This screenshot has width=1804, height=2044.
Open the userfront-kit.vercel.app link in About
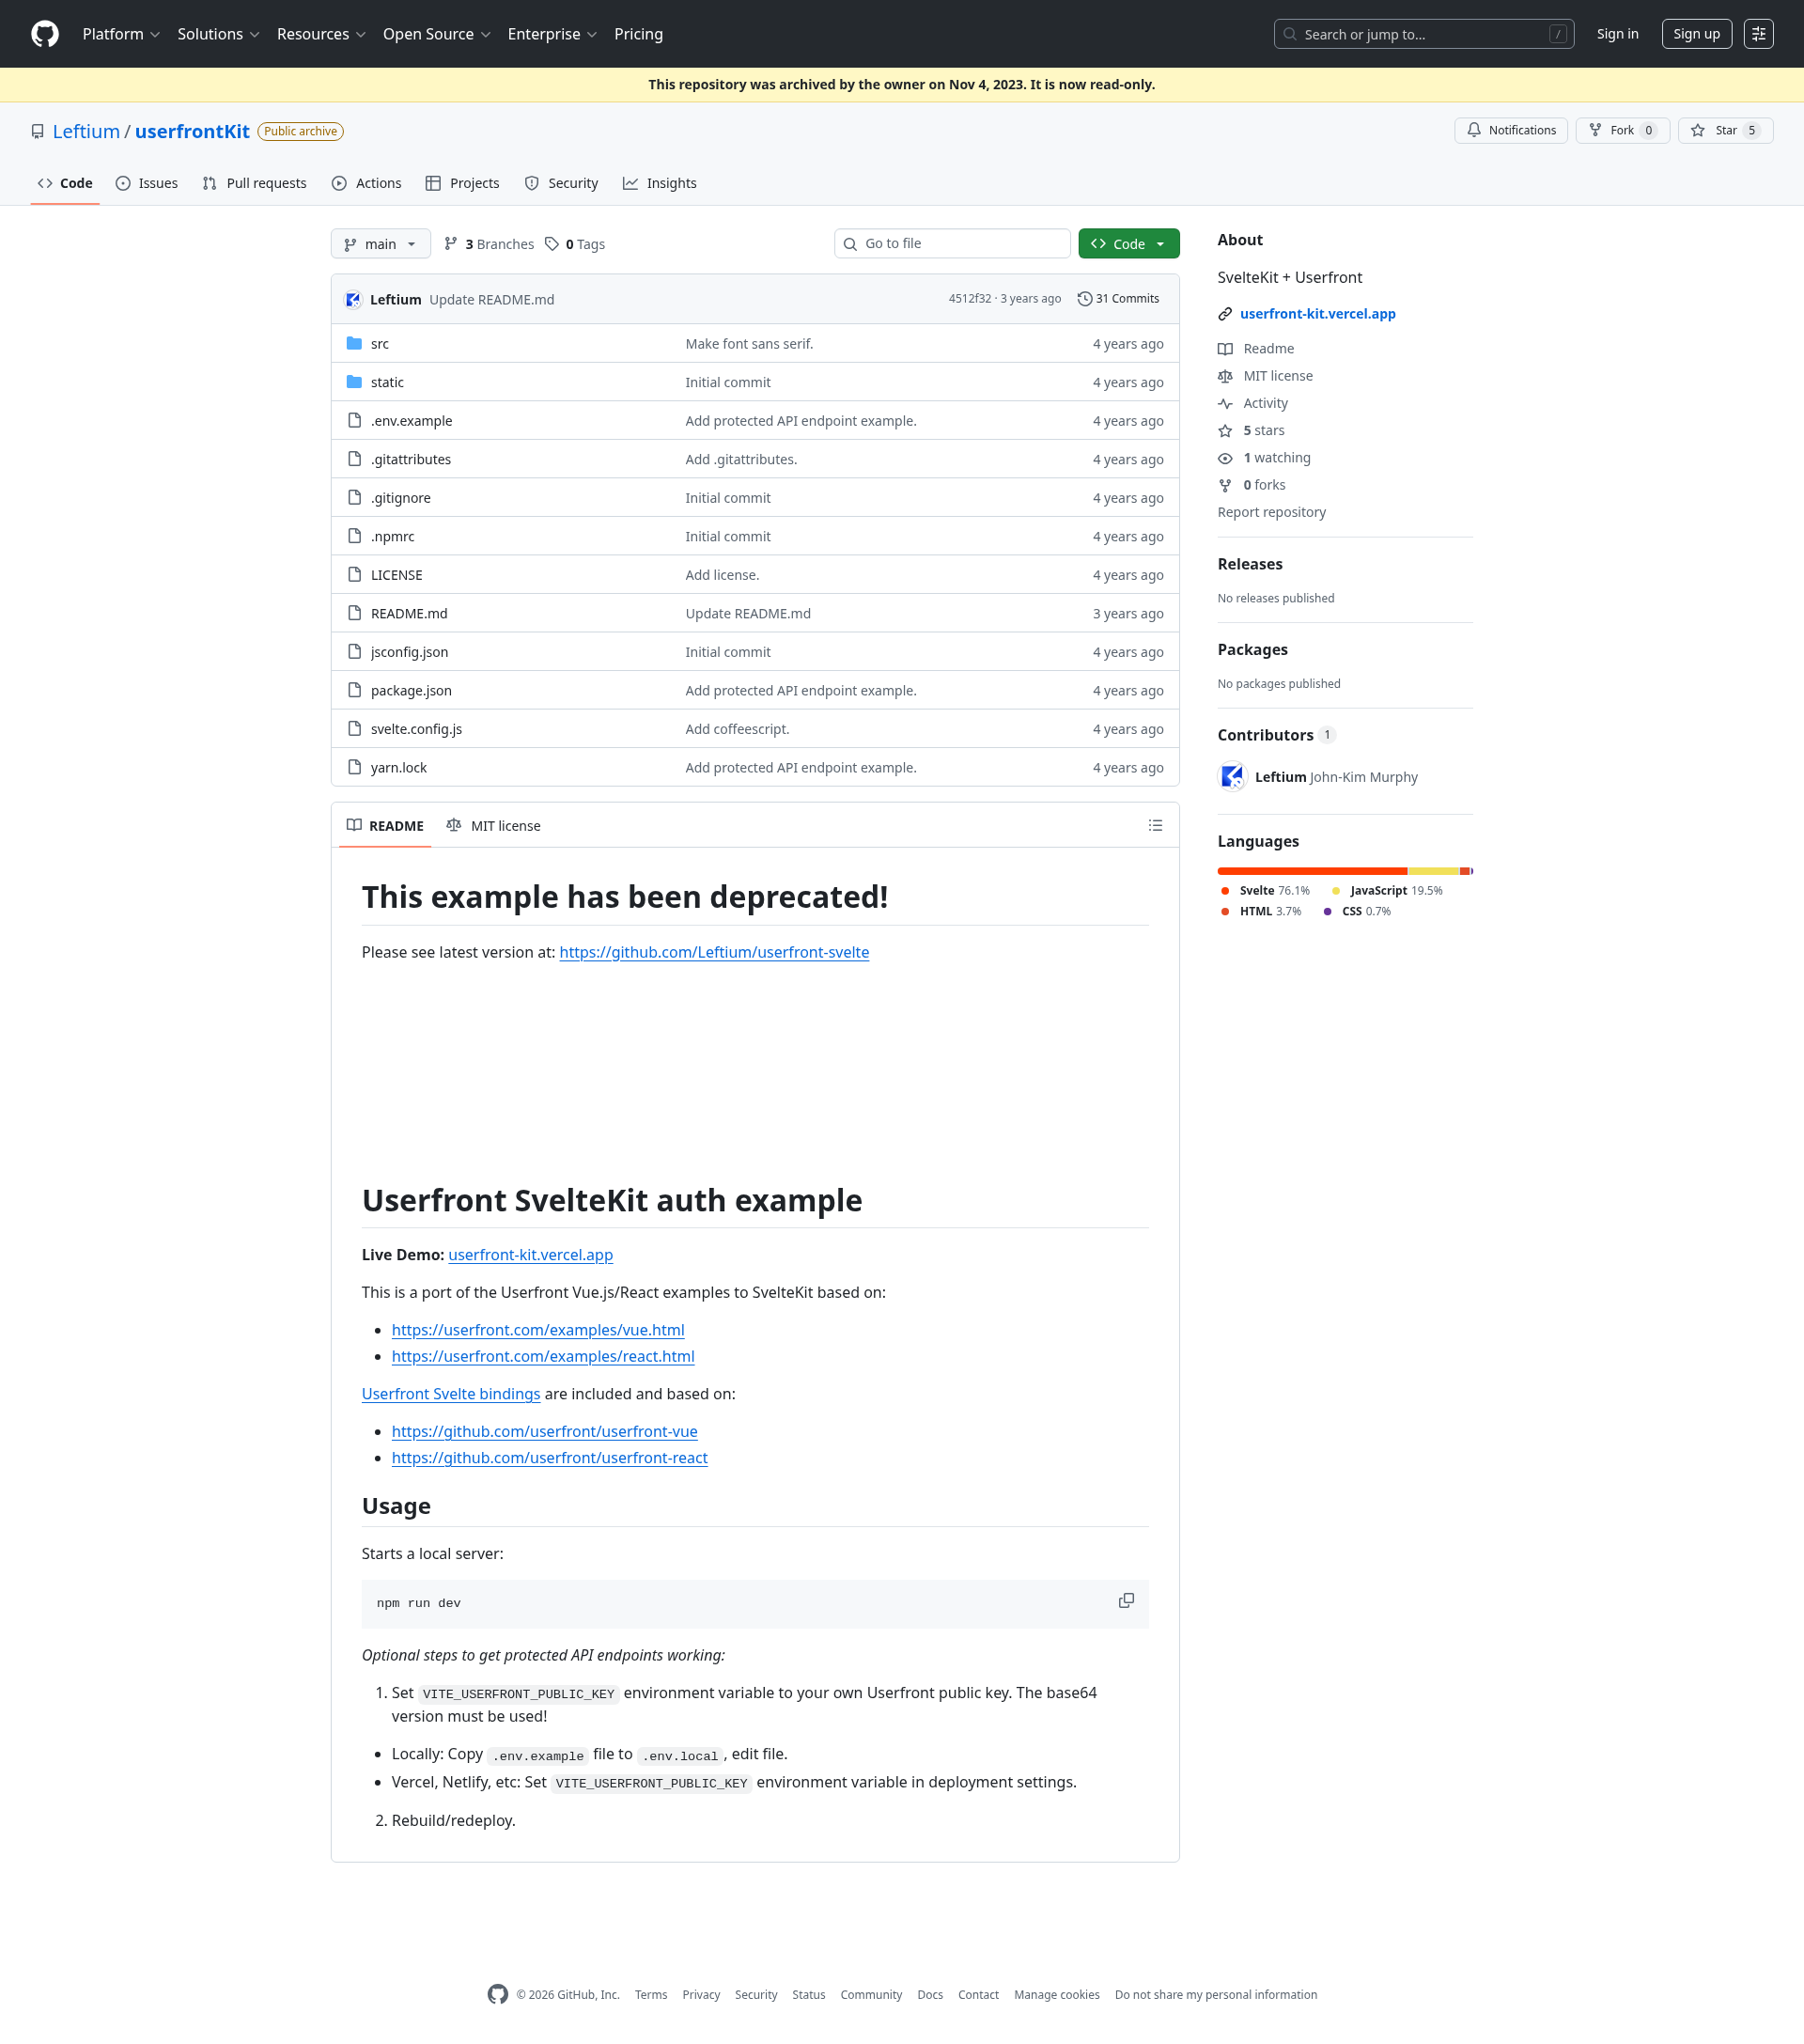tap(1317, 314)
